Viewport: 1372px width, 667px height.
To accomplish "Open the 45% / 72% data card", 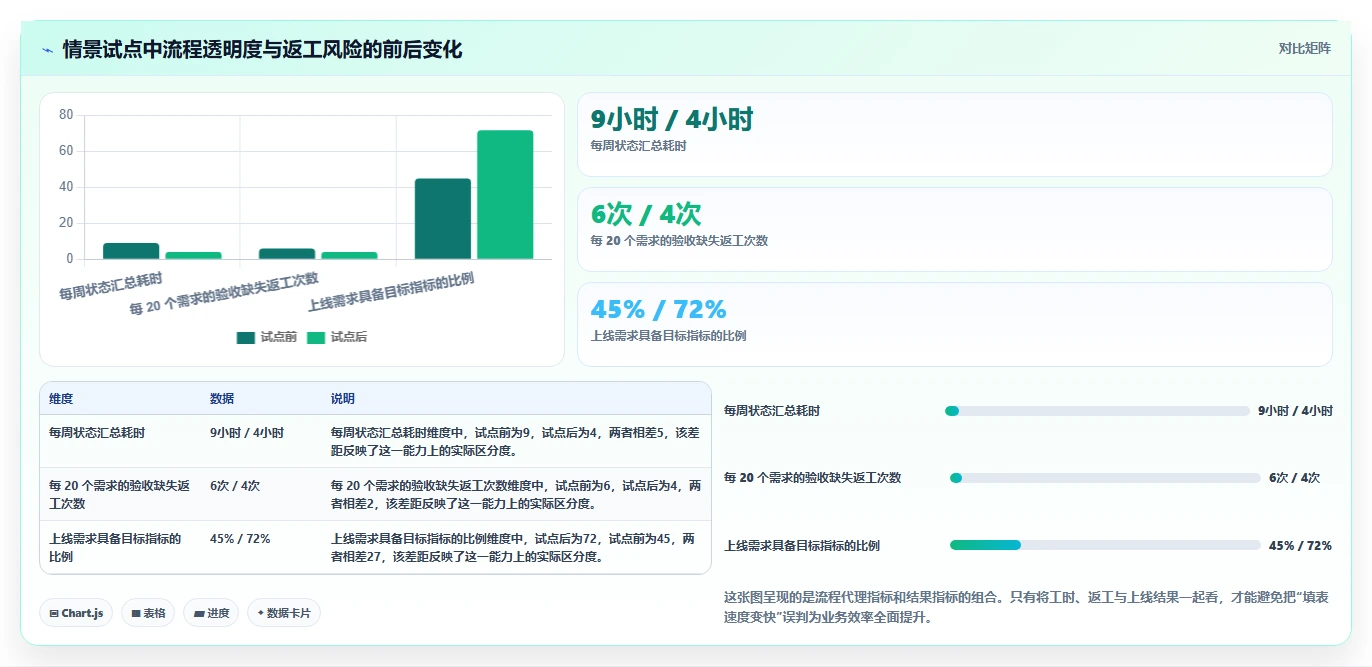I will click(x=955, y=324).
